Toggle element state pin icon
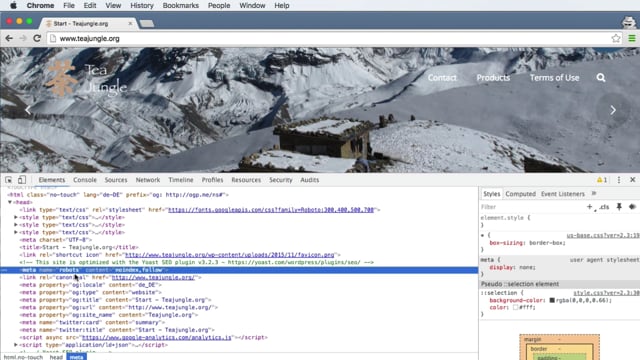Viewport: 640px width, 360px height. pyautogui.click(x=619, y=207)
